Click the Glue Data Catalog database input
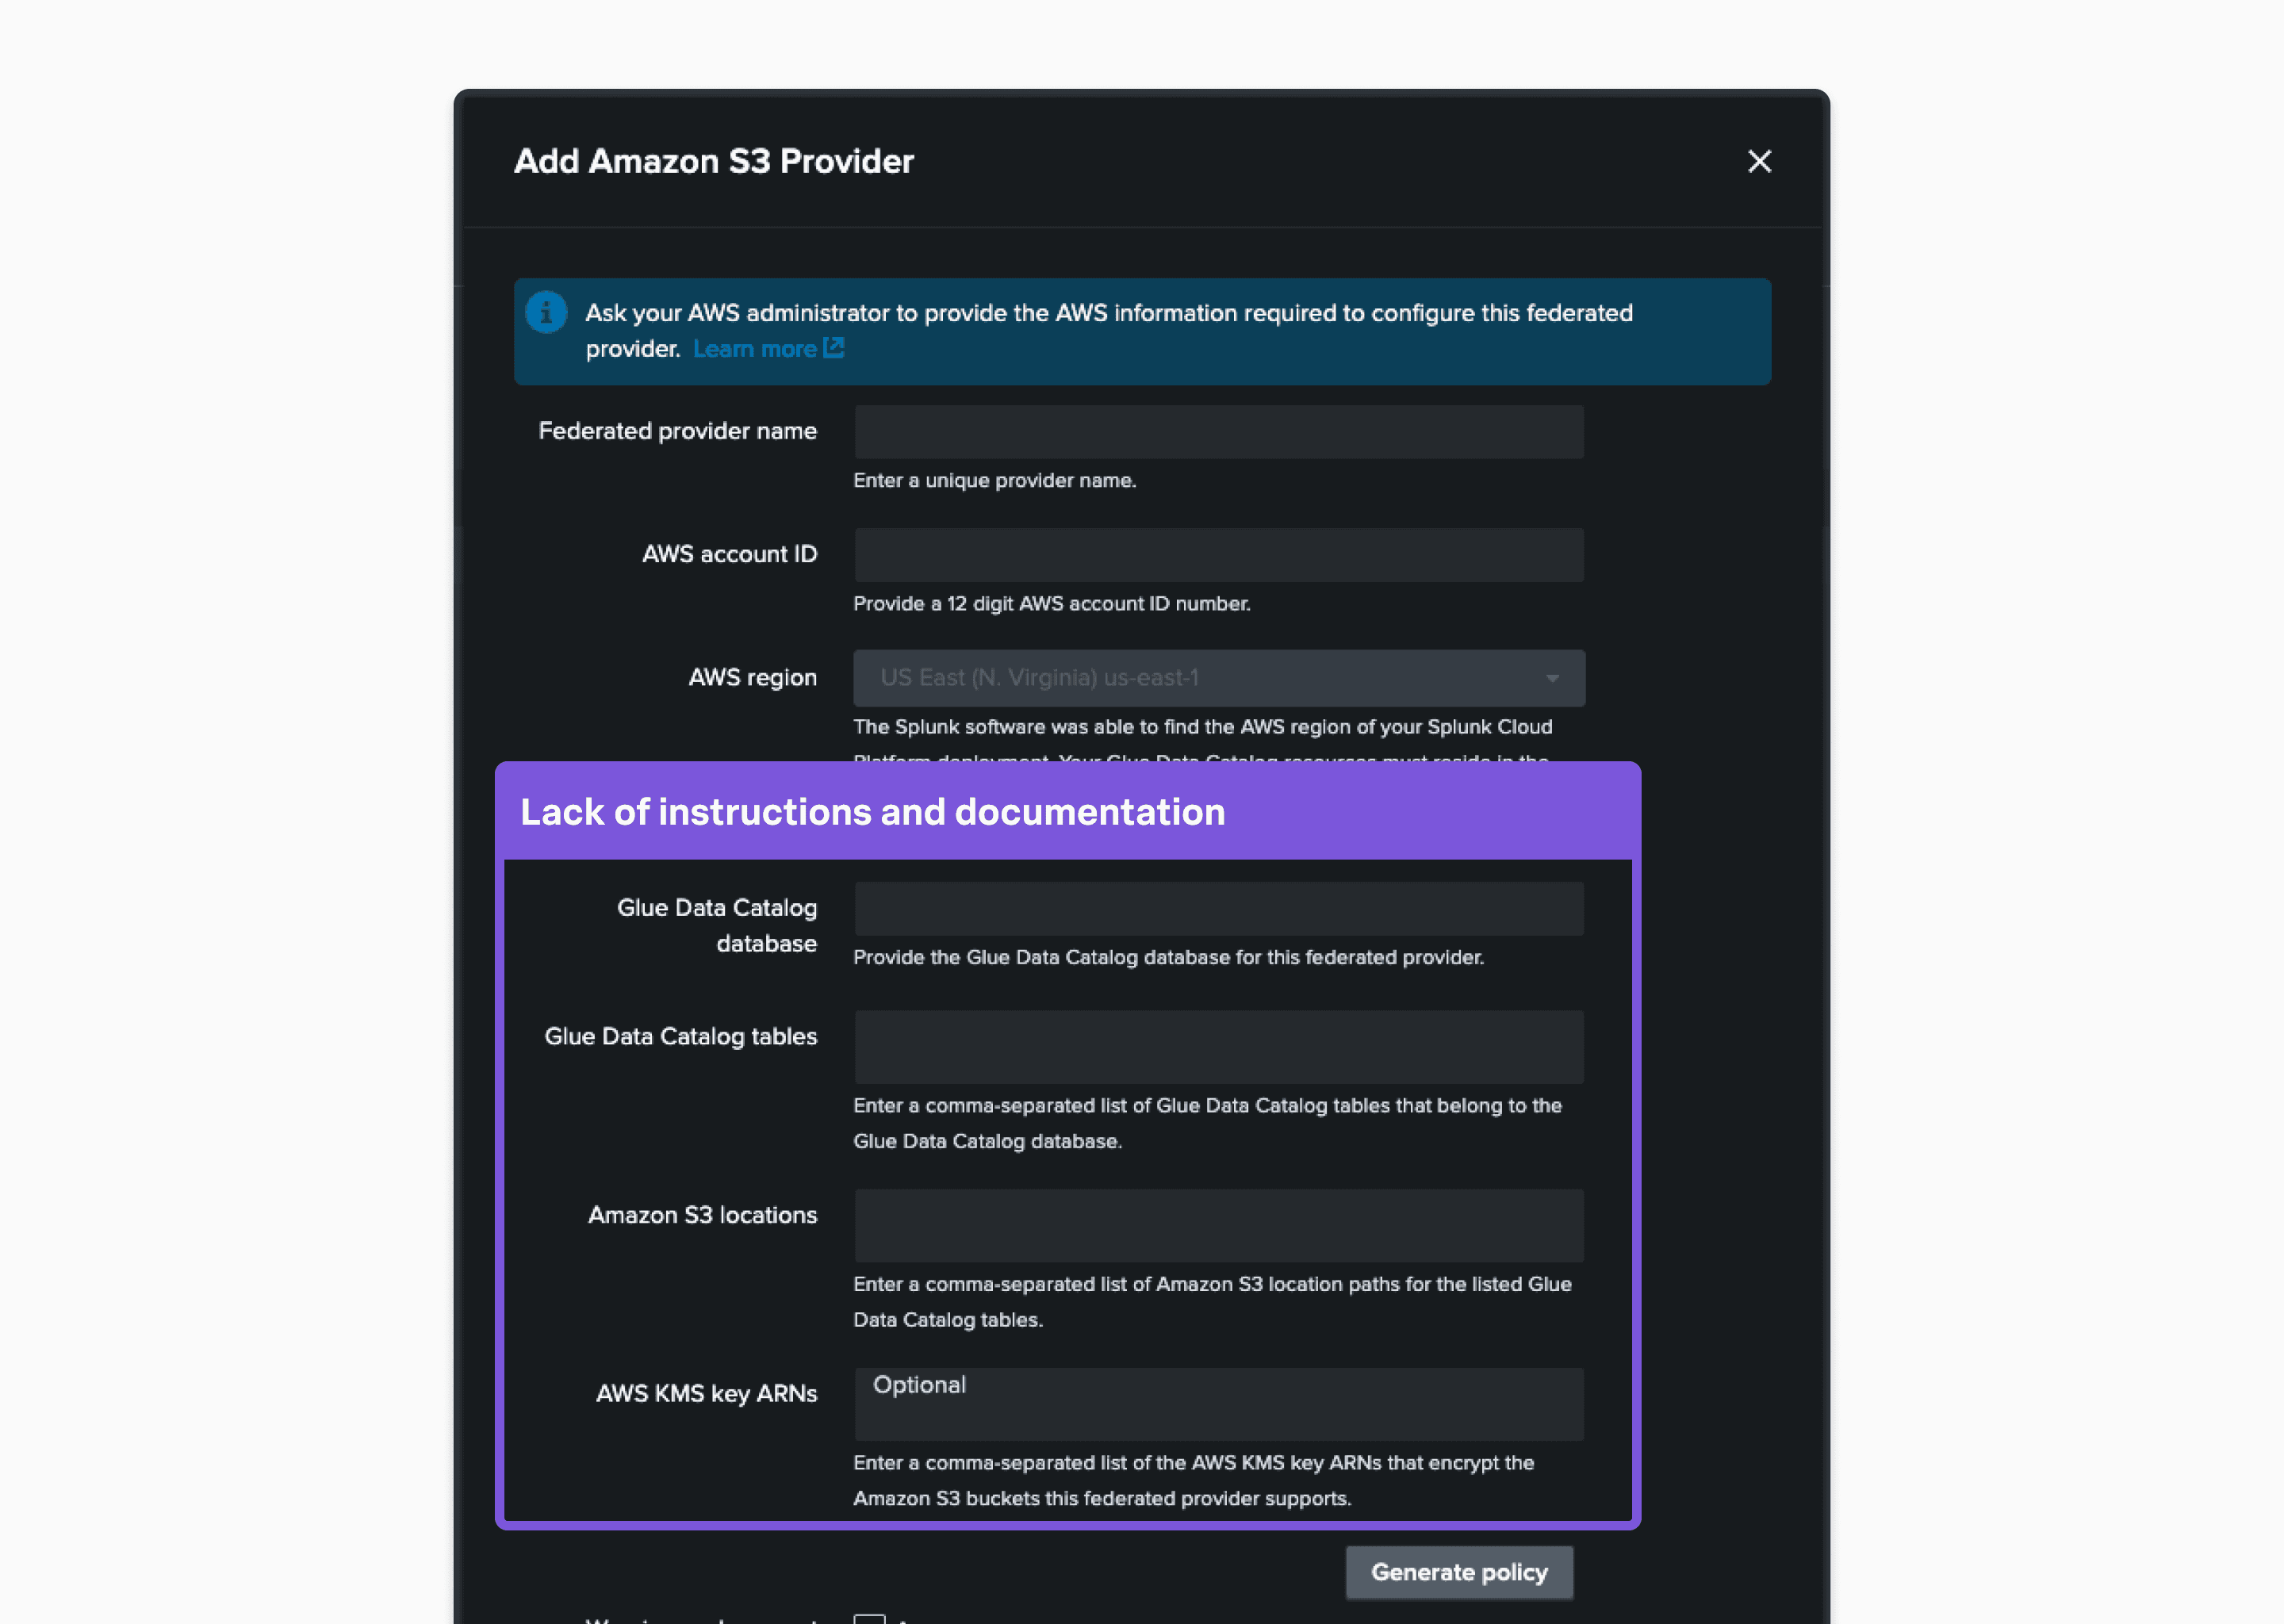The width and height of the screenshot is (2284, 1624). (x=1218, y=909)
